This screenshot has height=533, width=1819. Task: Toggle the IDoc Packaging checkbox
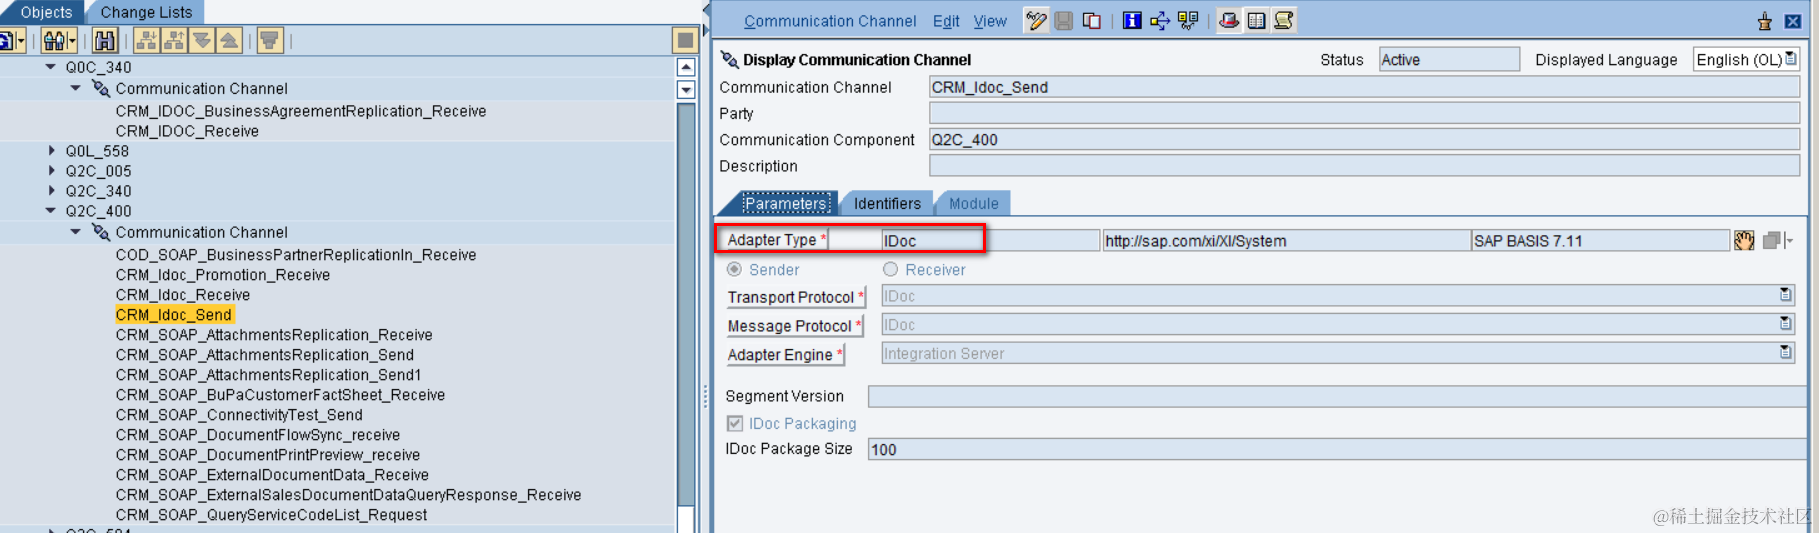735,424
